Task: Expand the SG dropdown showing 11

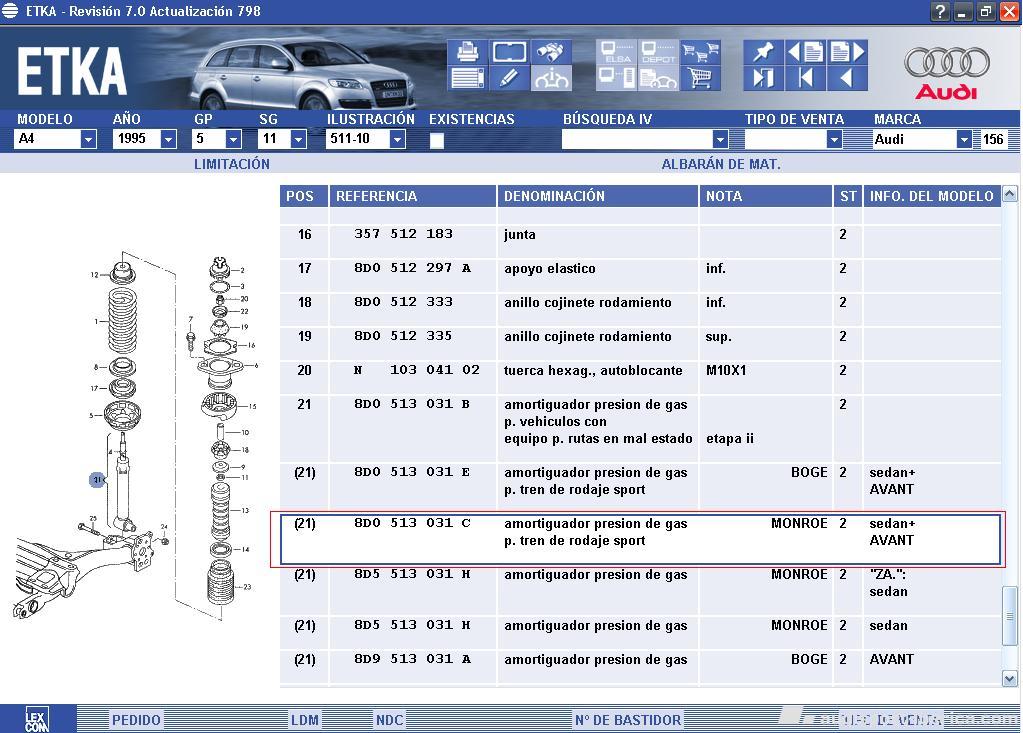Action: click(x=298, y=139)
